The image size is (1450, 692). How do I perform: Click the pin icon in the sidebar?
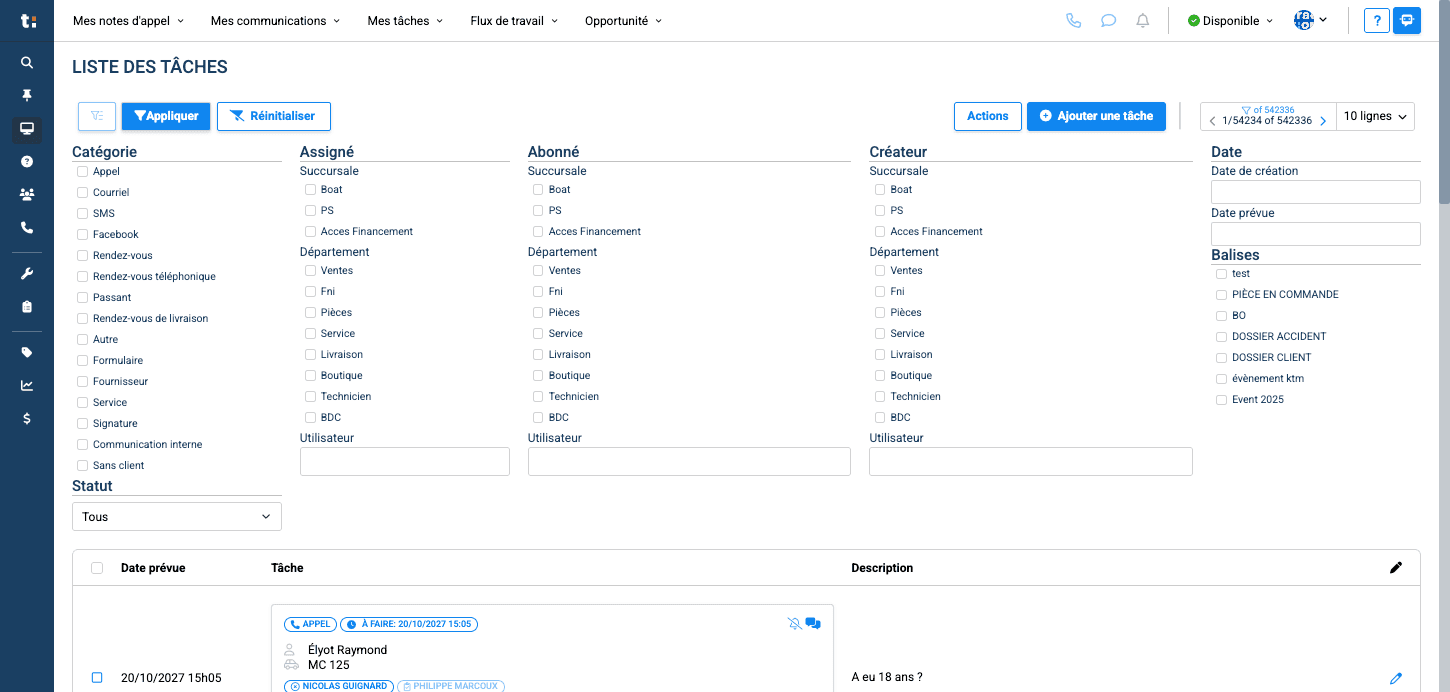27,95
